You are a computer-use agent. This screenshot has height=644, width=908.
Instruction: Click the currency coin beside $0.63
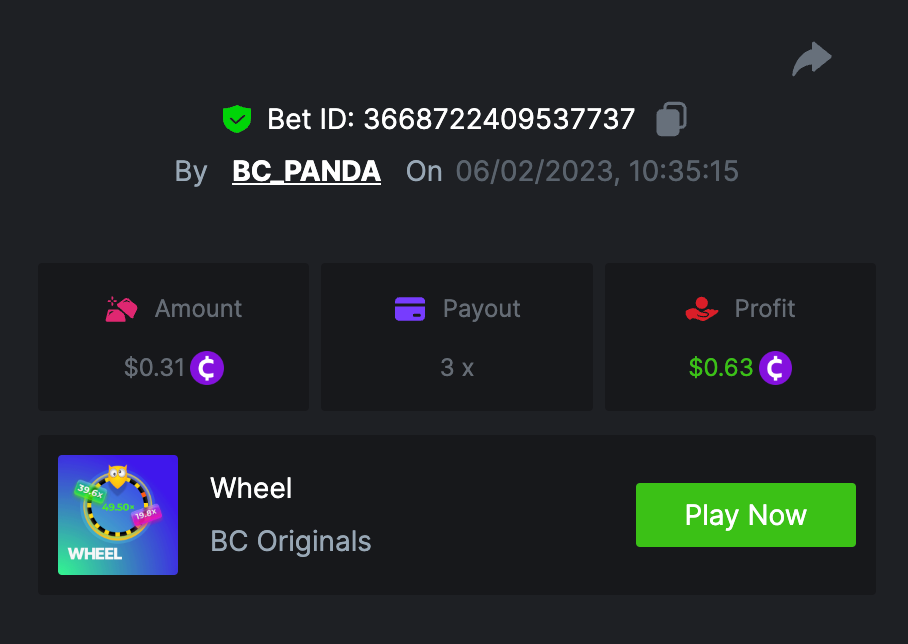point(775,368)
